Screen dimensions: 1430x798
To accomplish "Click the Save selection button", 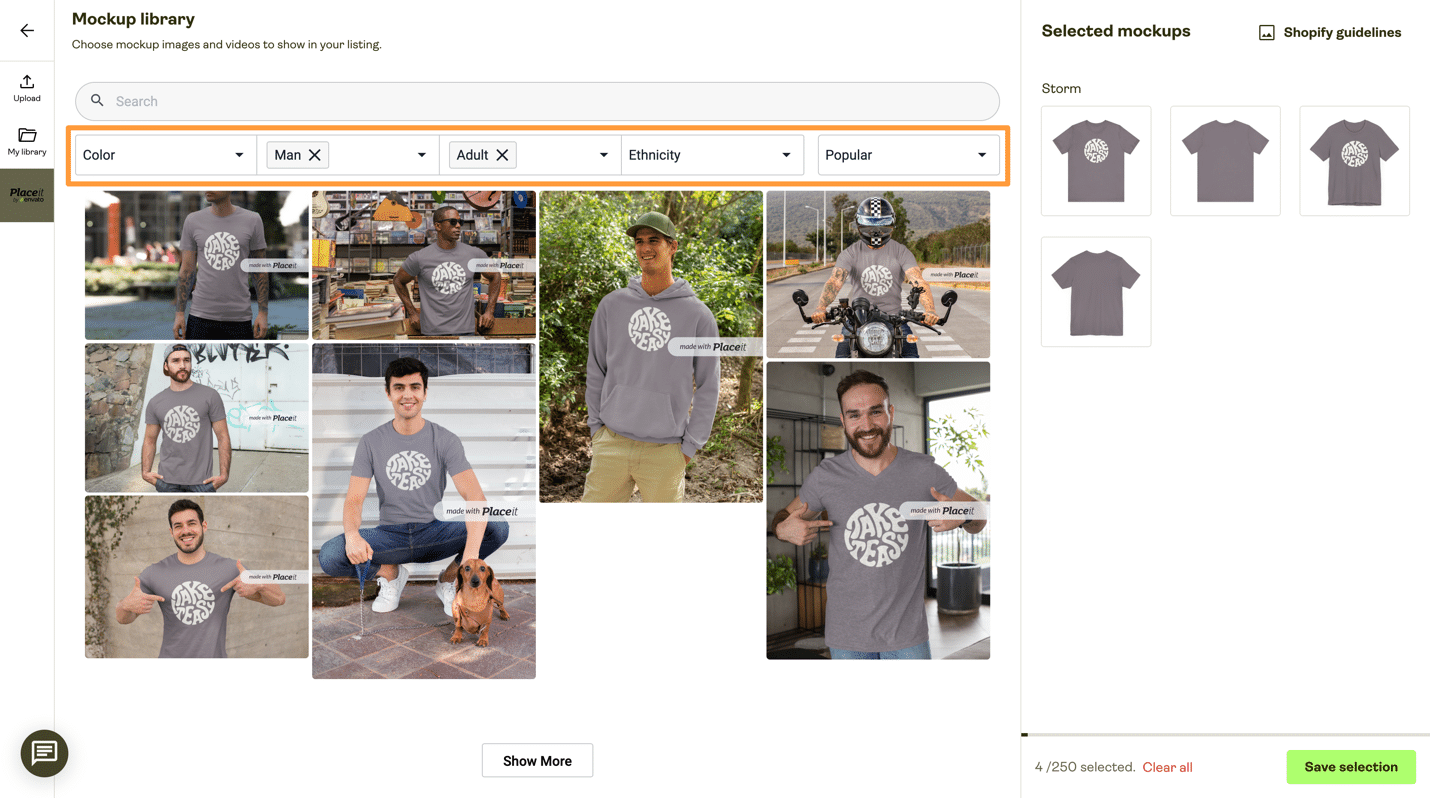I will click(x=1351, y=767).
